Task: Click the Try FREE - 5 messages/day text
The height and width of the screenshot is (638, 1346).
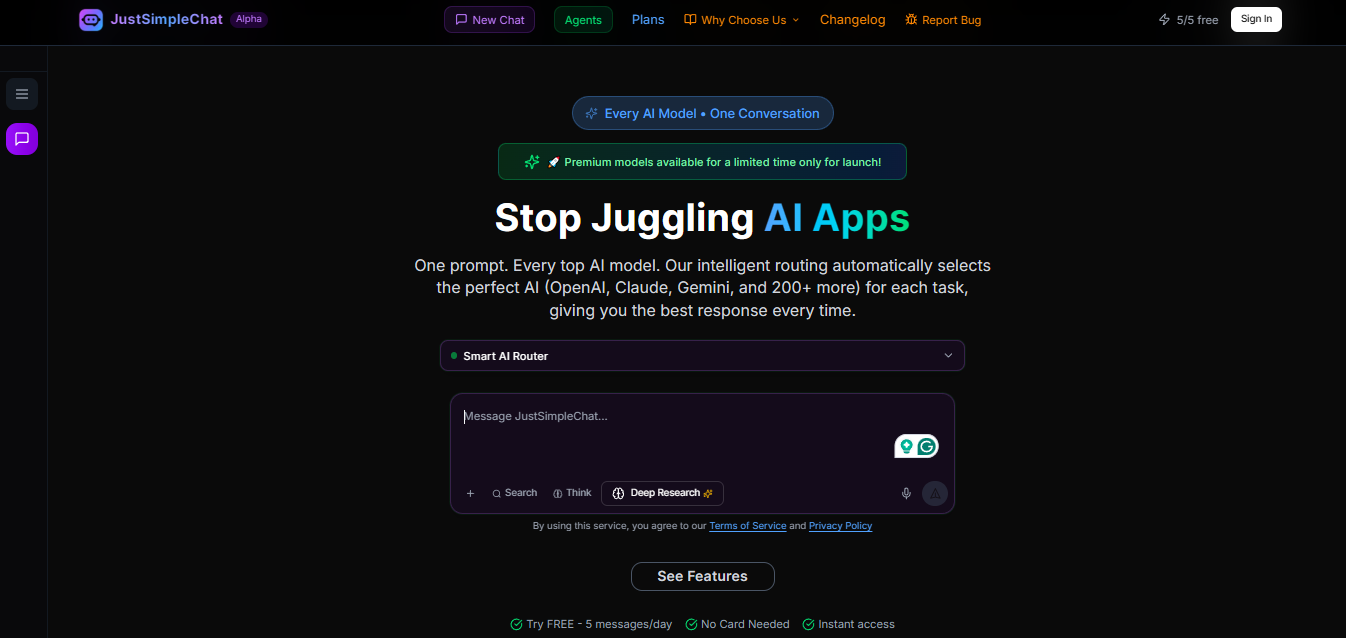Action: tap(599, 624)
